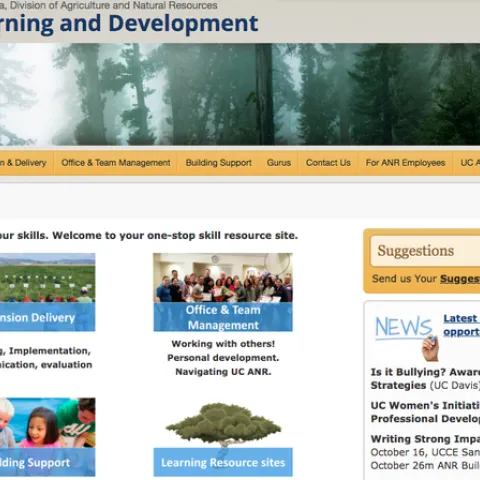The height and width of the screenshot is (480, 480).
Task: Click the 'Personal development.' text
Action: click(x=223, y=358)
